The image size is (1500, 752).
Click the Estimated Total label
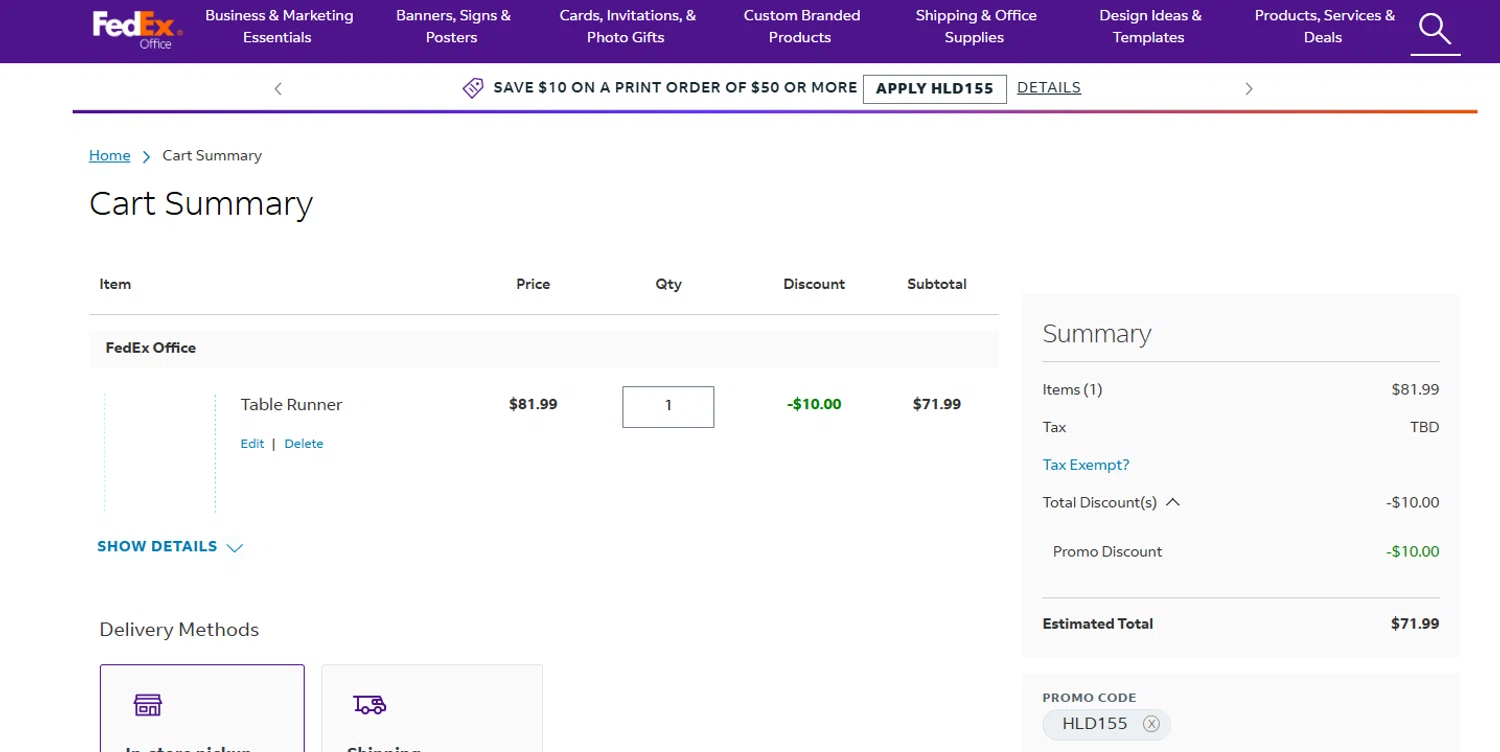[x=1098, y=624]
